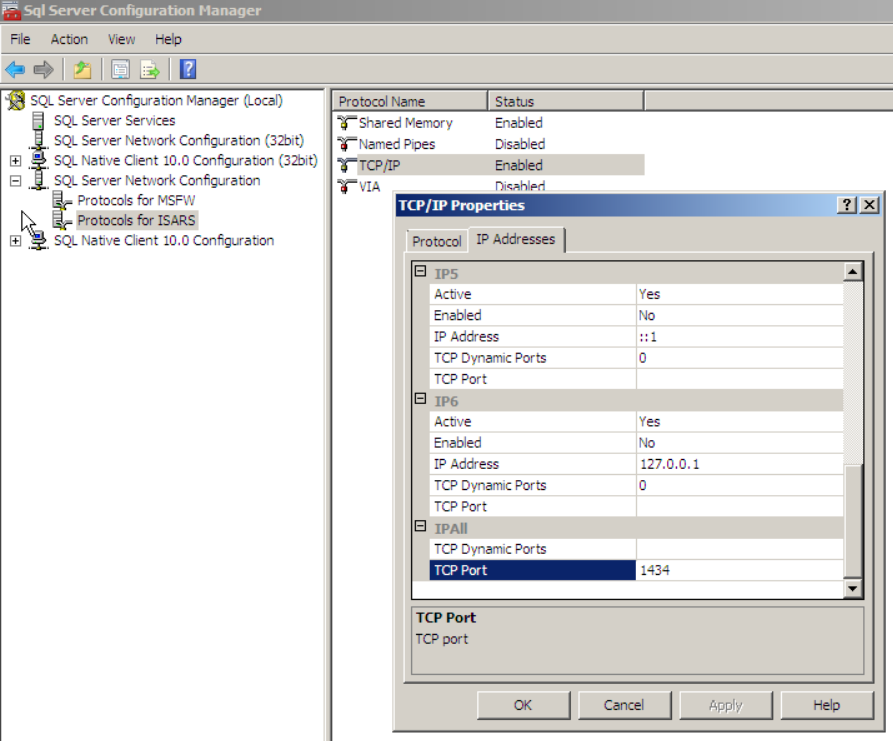Click the Protocols for ISARS icon
This screenshot has height=741, width=893.
point(62,220)
